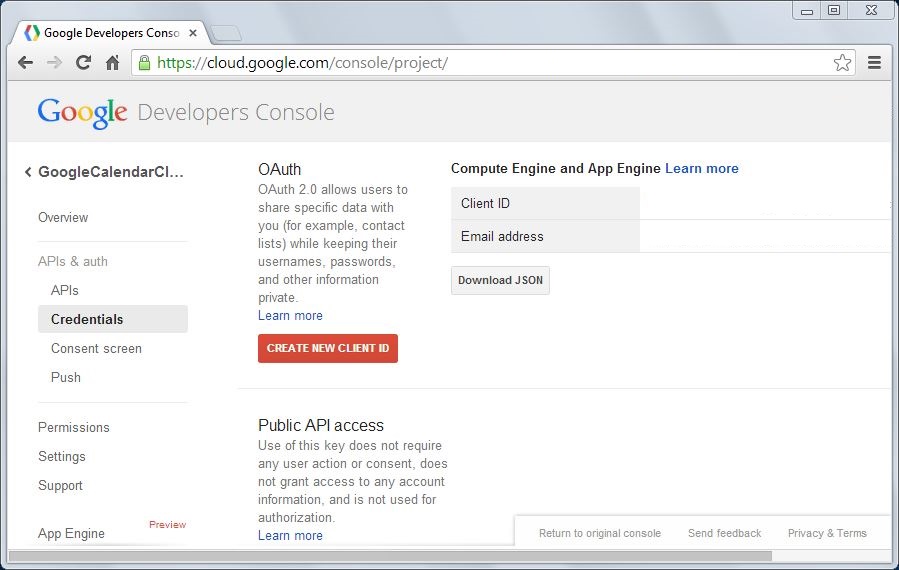
Task: Click Learn more under OAuth description
Action: [290, 315]
